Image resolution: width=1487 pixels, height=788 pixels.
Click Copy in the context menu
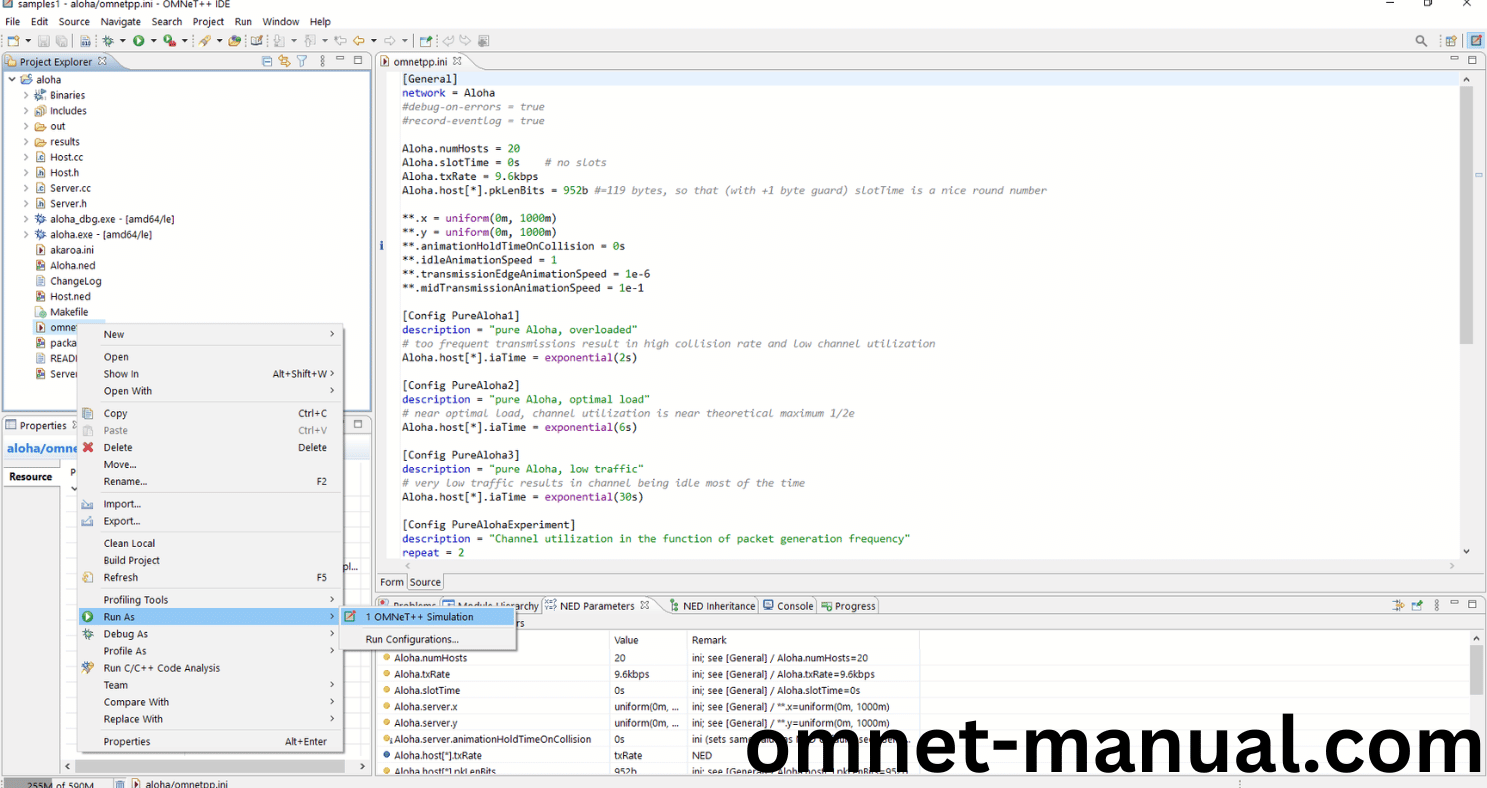click(210, 413)
